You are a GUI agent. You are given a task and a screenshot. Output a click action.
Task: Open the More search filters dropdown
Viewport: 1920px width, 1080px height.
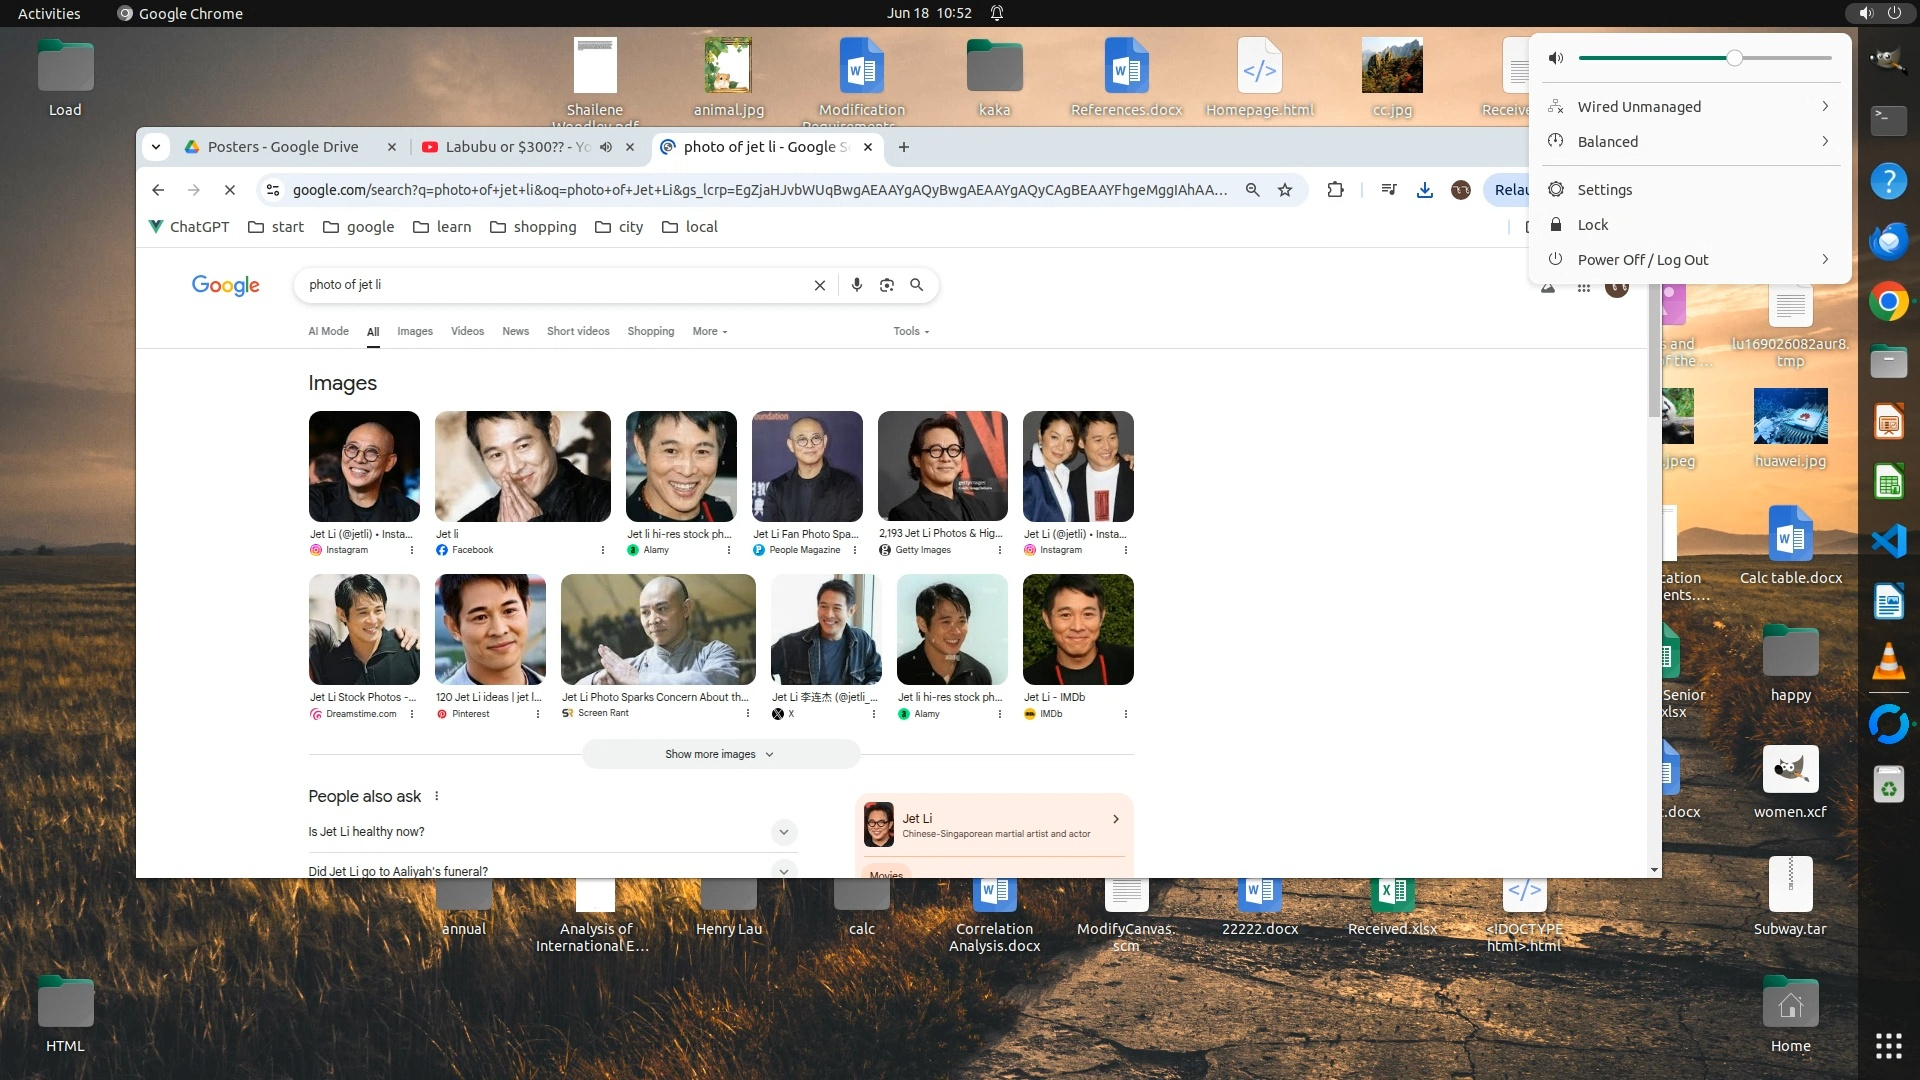[x=710, y=331]
